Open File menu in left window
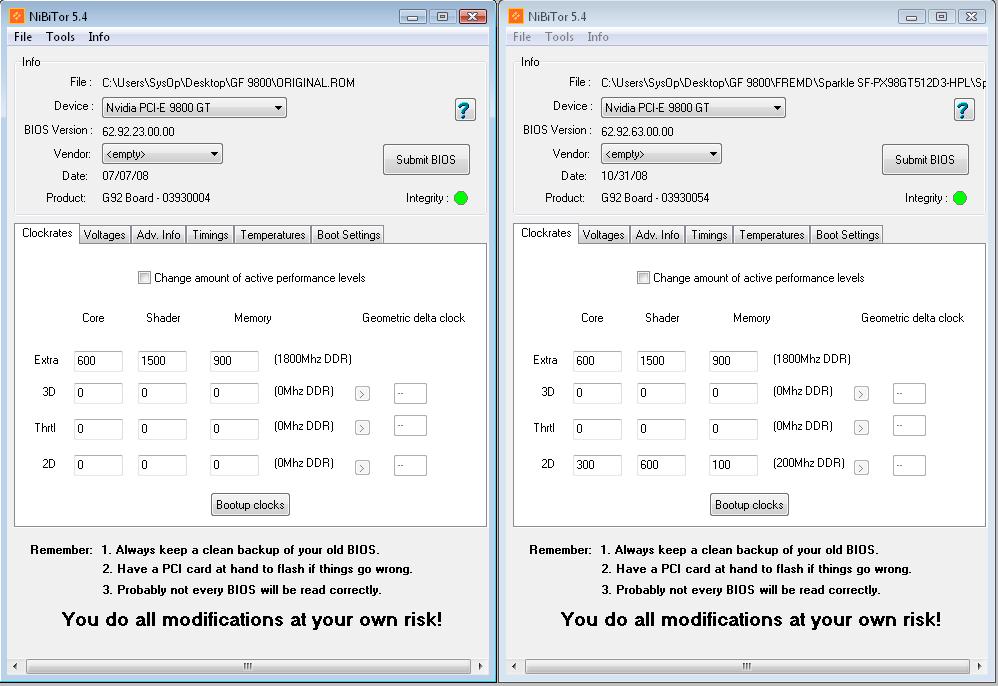Screen dimensions: 998x686 tap(23, 37)
